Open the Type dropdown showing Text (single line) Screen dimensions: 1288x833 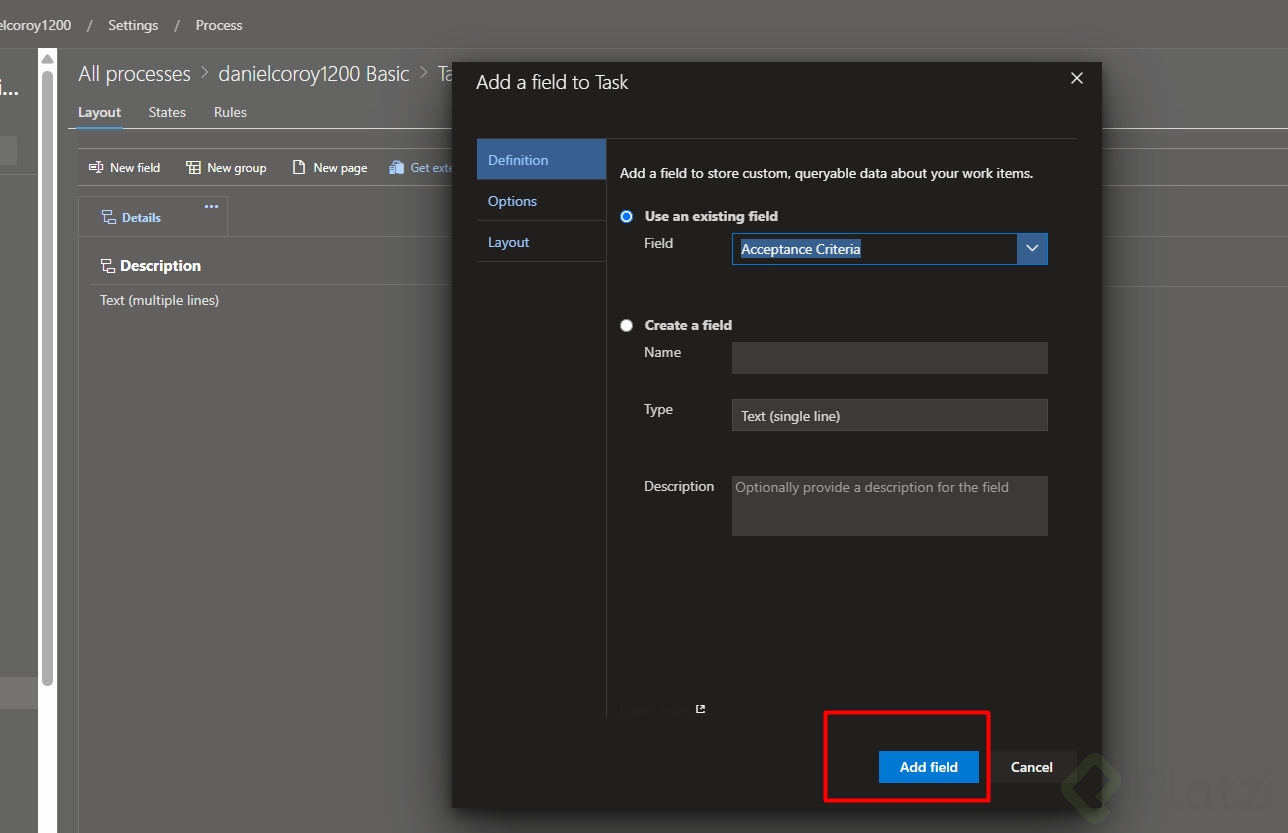(889, 416)
